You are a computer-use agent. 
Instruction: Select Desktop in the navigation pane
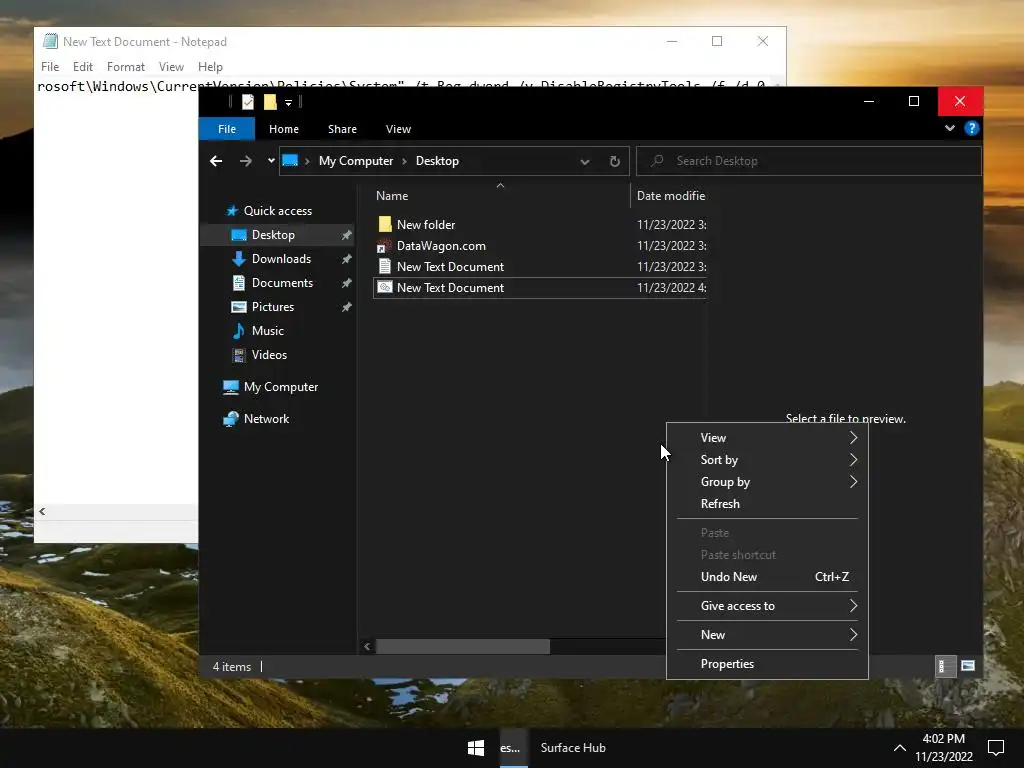(273, 235)
